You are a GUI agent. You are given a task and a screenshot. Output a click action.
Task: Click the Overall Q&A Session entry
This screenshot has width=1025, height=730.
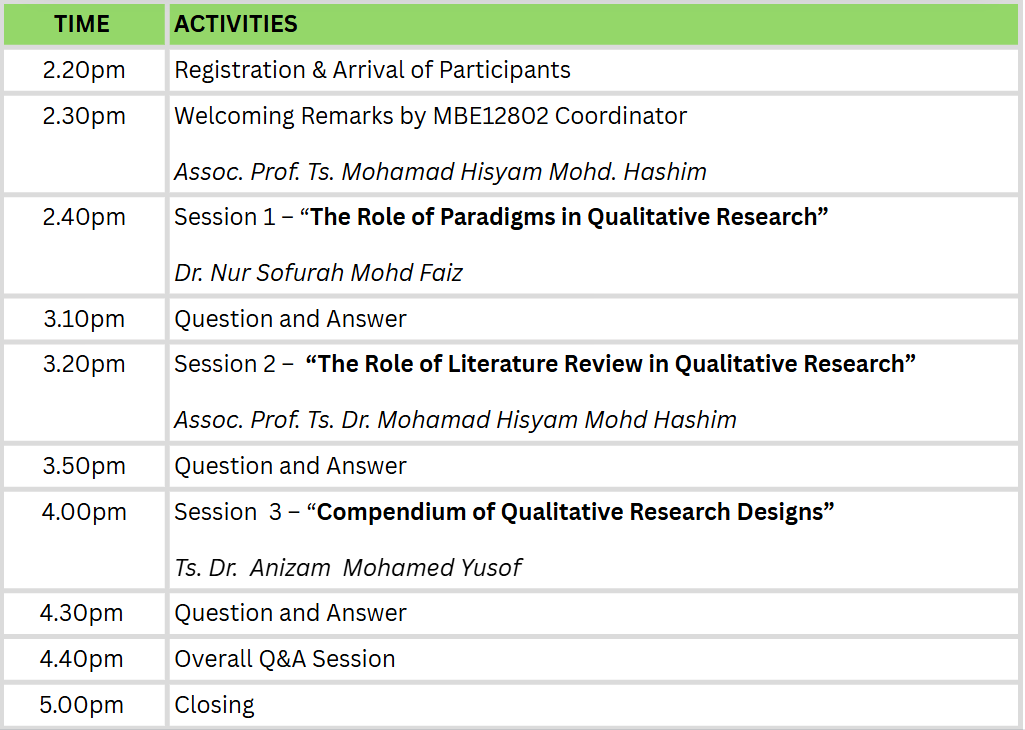[284, 659]
